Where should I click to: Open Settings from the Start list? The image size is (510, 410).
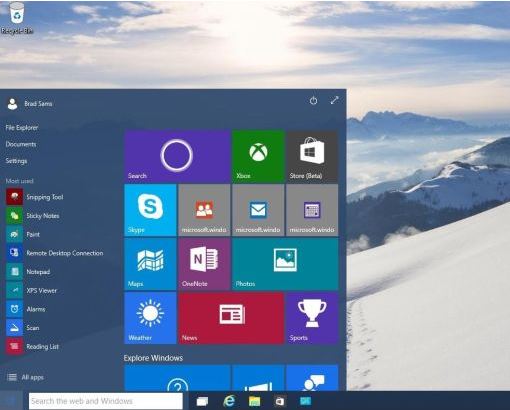(x=16, y=161)
